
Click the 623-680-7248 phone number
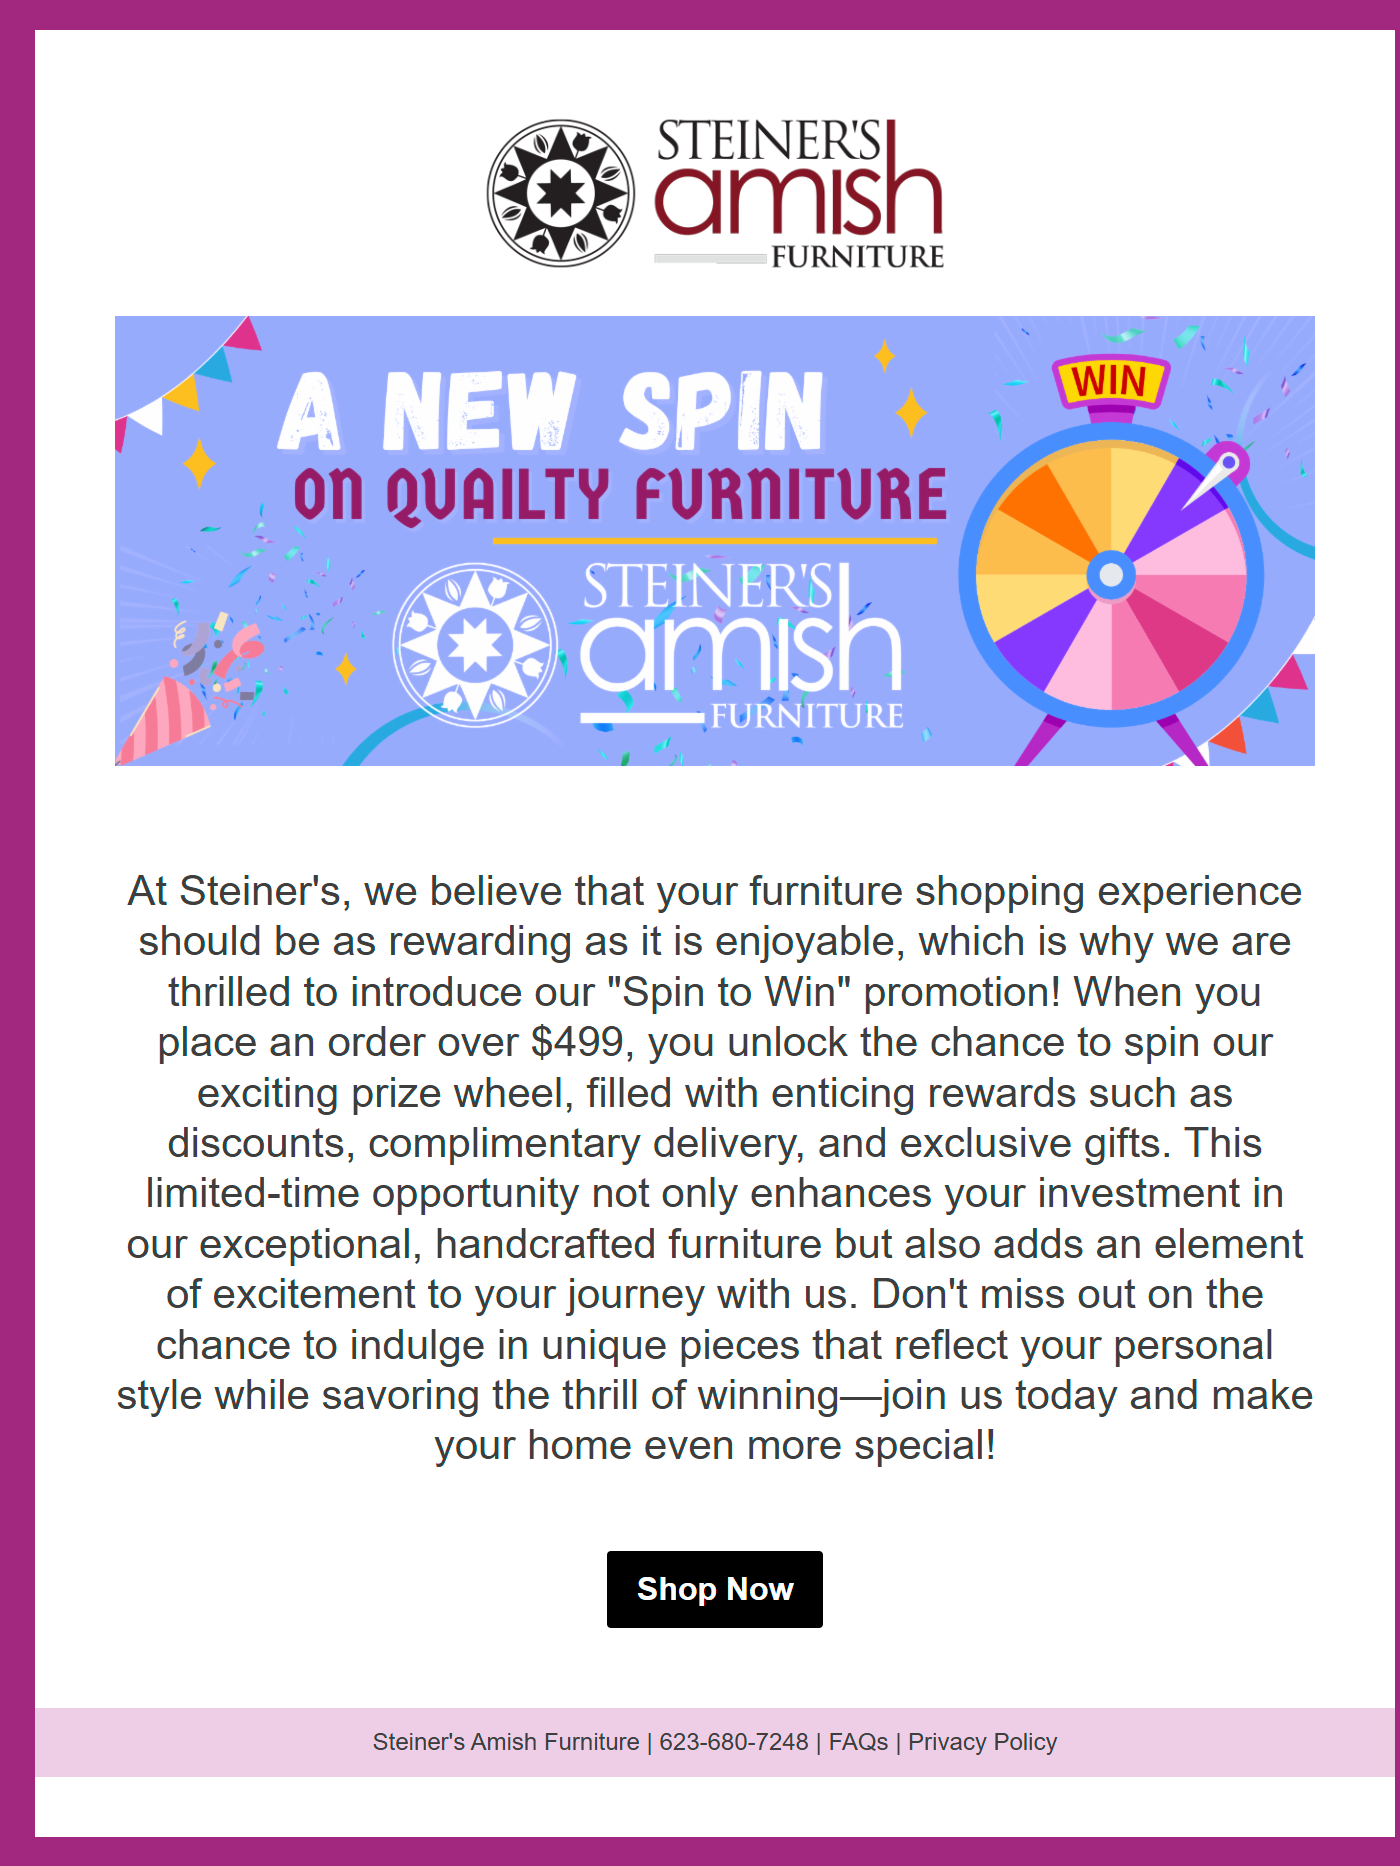pos(733,1742)
